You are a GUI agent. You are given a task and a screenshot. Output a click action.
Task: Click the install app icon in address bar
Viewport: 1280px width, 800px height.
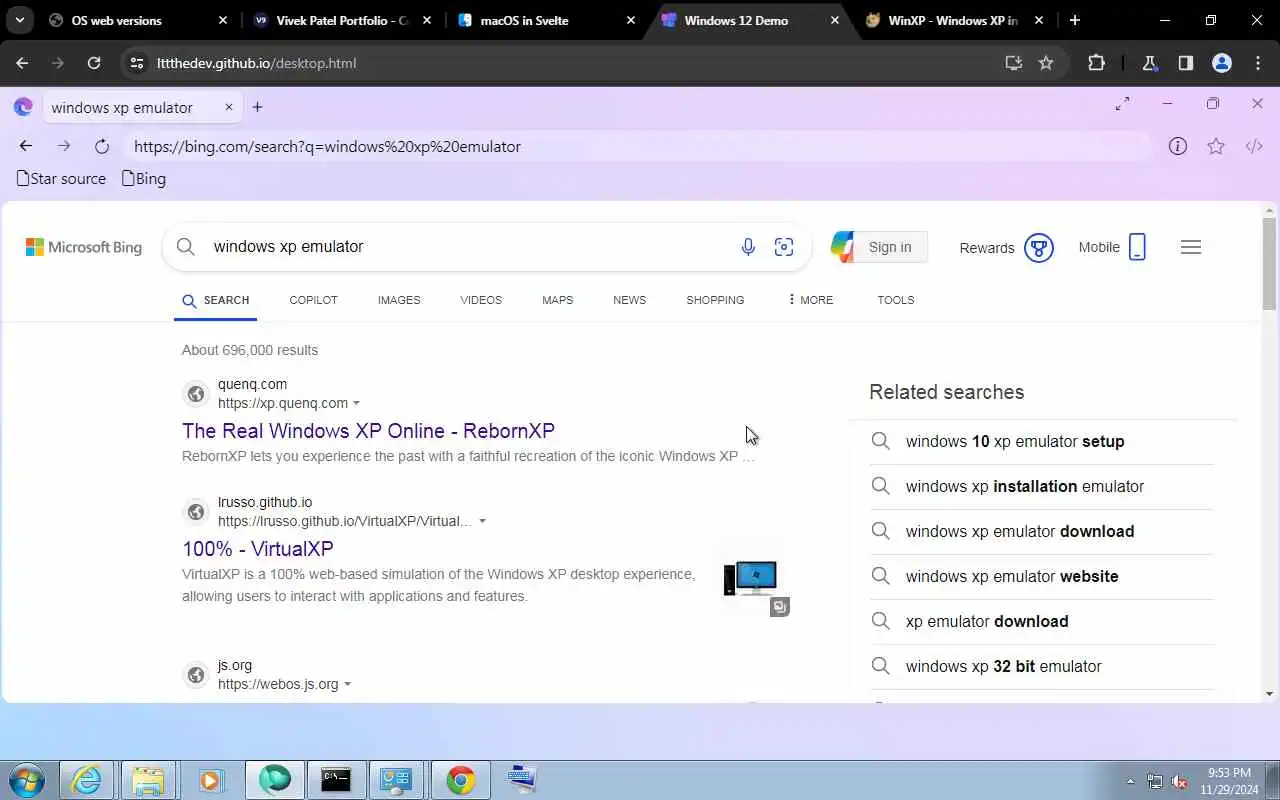click(1013, 63)
